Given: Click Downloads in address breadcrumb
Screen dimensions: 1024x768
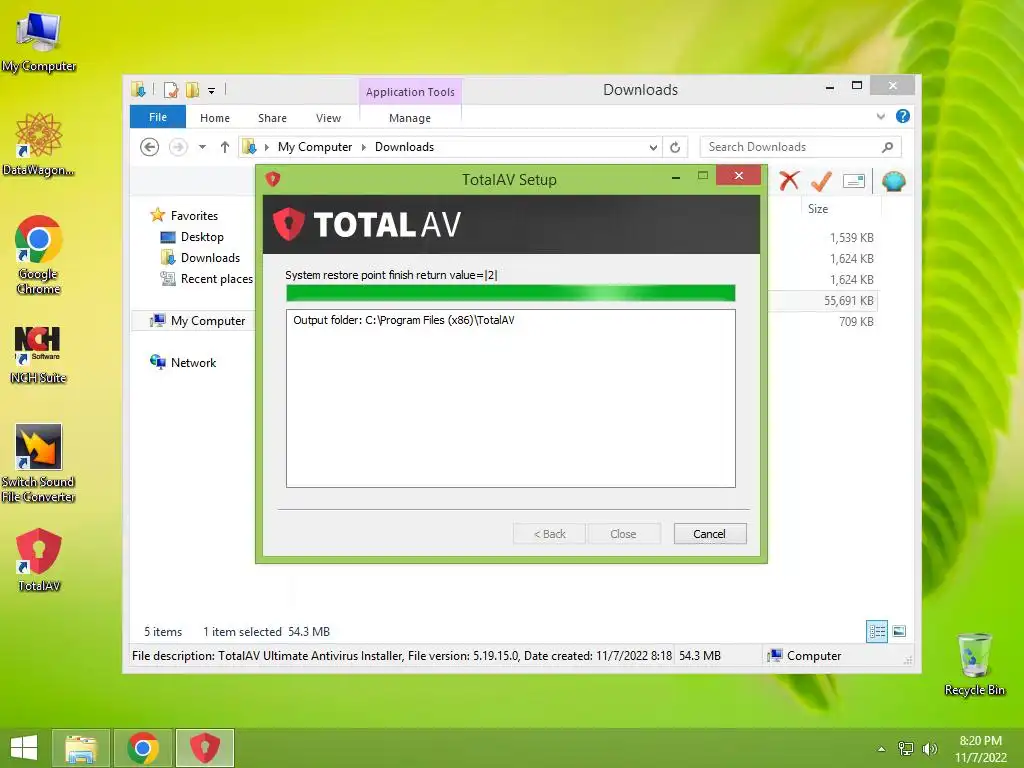Looking at the screenshot, I should tap(404, 147).
